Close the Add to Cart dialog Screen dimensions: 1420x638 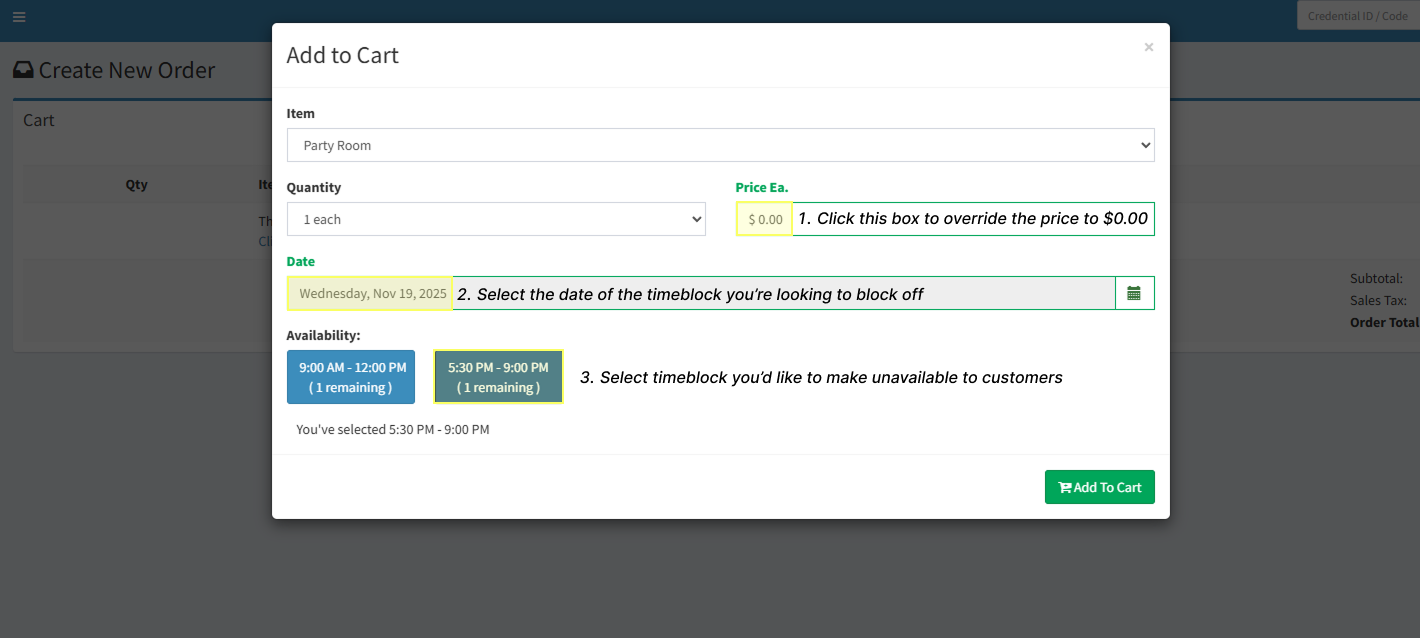point(1149,47)
